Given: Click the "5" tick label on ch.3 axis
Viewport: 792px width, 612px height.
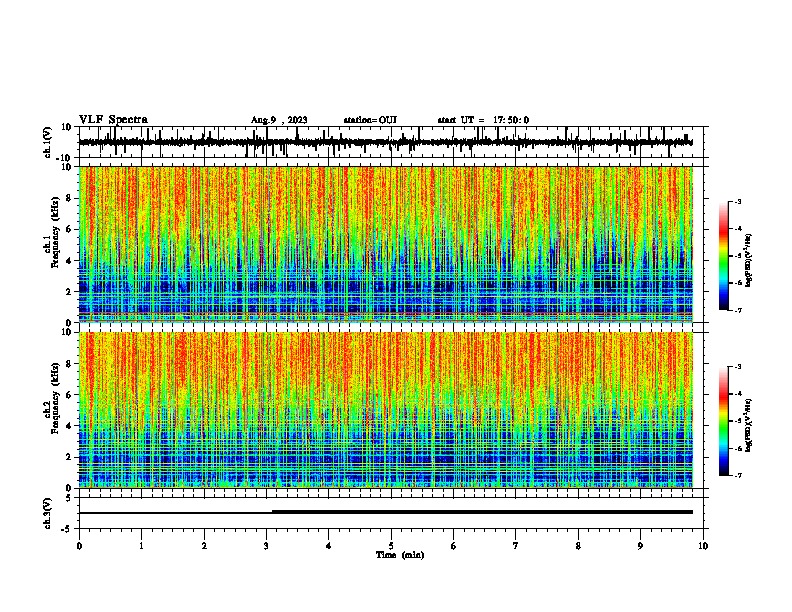Looking at the screenshot, I should (69, 497).
